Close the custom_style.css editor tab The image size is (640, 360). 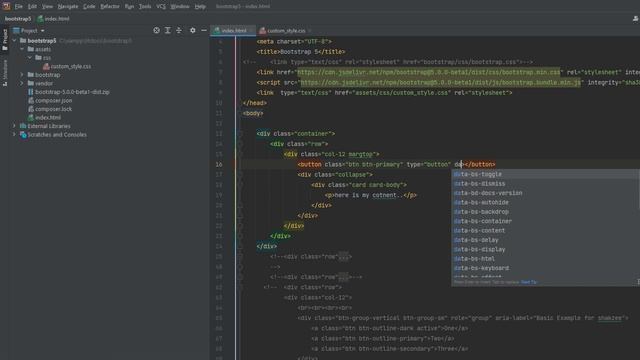click(x=310, y=31)
